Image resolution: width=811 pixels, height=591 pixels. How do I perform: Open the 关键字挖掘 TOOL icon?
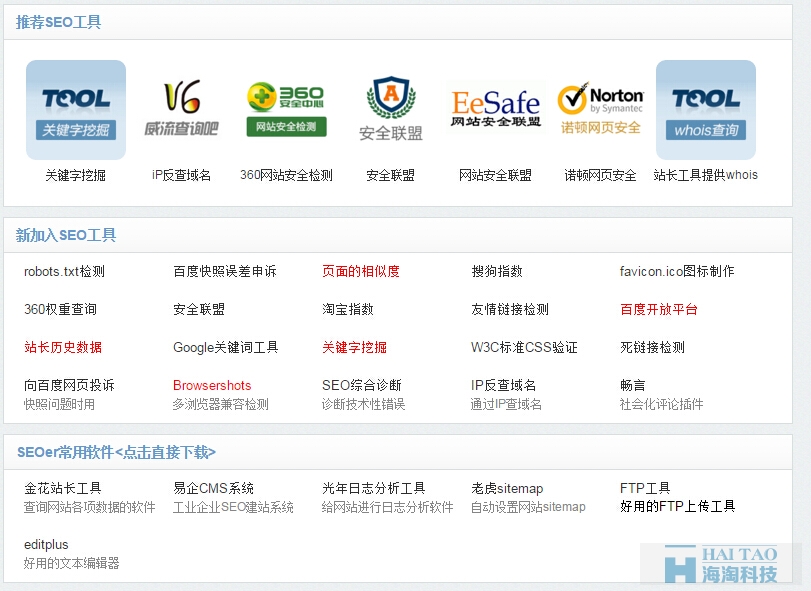pos(76,110)
